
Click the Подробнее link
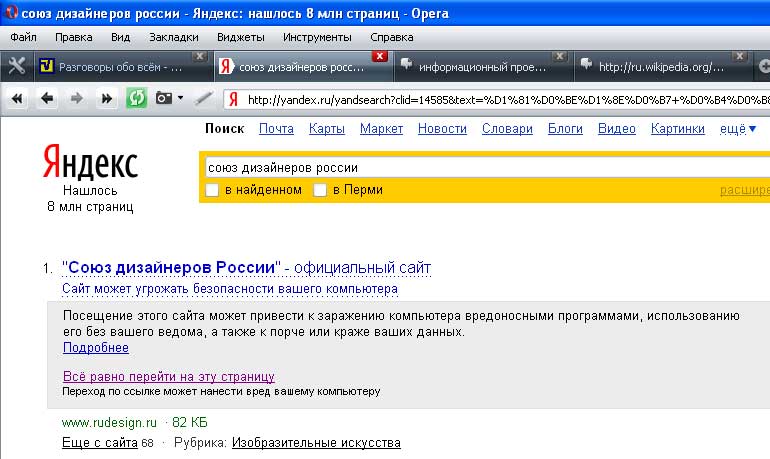pos(96,348)
